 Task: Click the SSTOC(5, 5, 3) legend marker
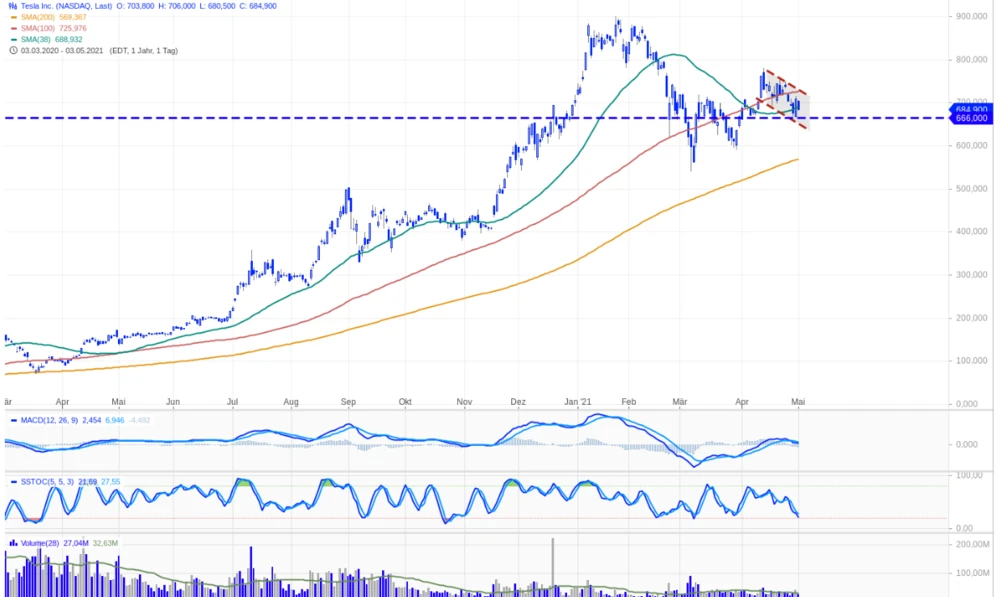13,482
